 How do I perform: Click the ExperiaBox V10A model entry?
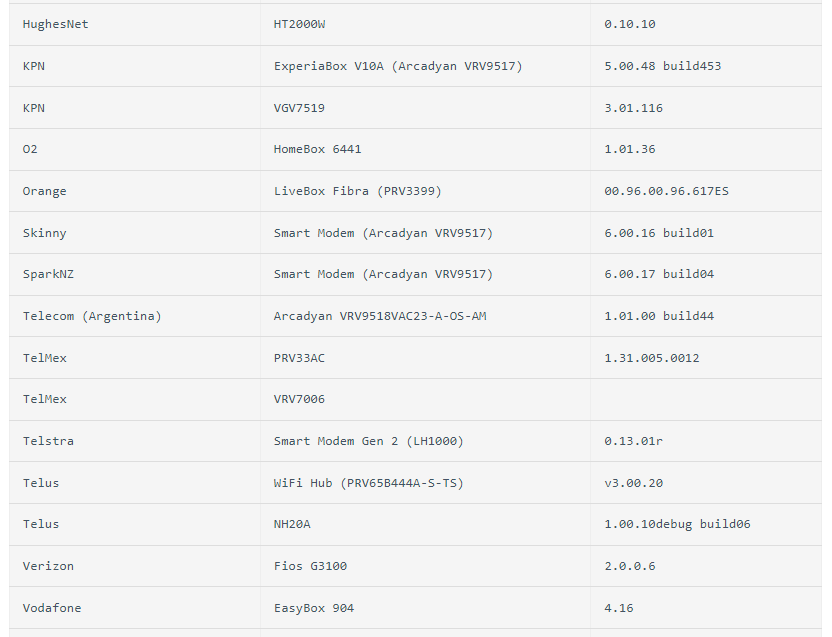(x=397, y=66)
